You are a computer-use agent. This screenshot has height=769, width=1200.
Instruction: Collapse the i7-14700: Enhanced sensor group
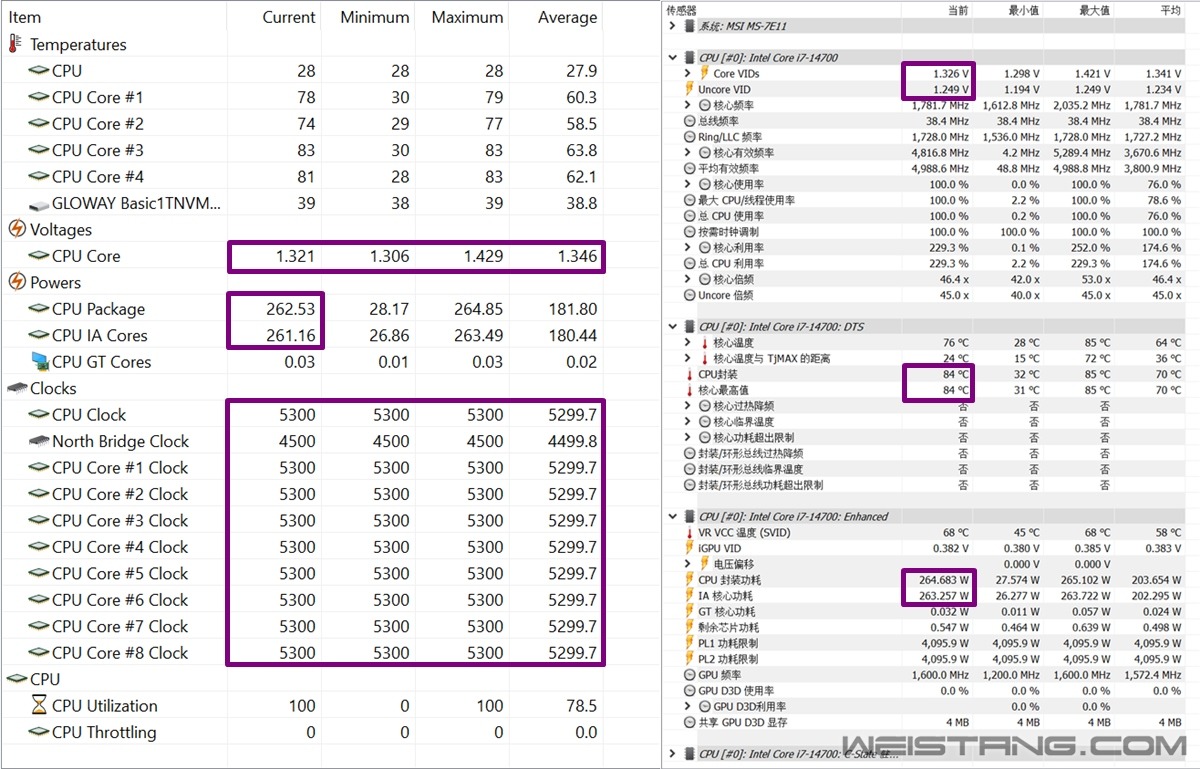[x=673, y=517]
